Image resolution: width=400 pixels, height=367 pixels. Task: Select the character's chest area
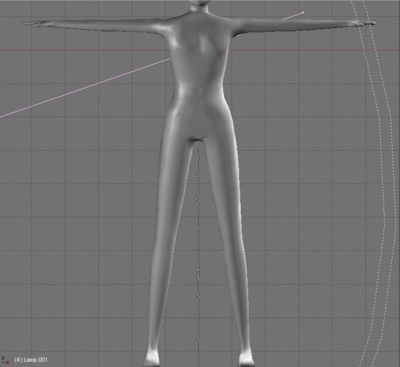click(x=199, y=47)
